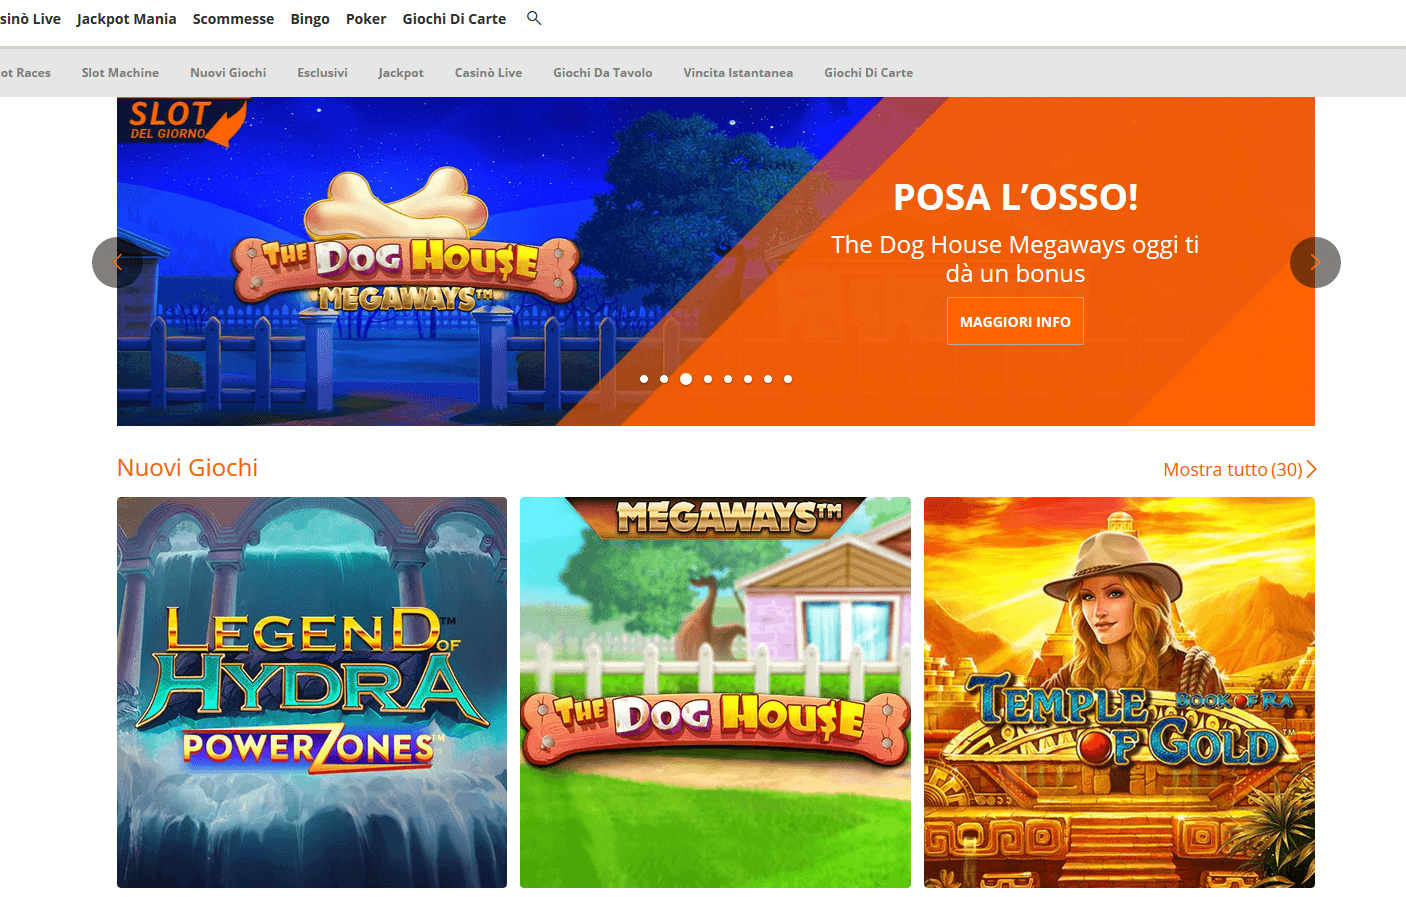Image resolution: width=1406 pixels, height=897 pixels.
Task: Click the search magnifier icon
Action: (534, 18)
